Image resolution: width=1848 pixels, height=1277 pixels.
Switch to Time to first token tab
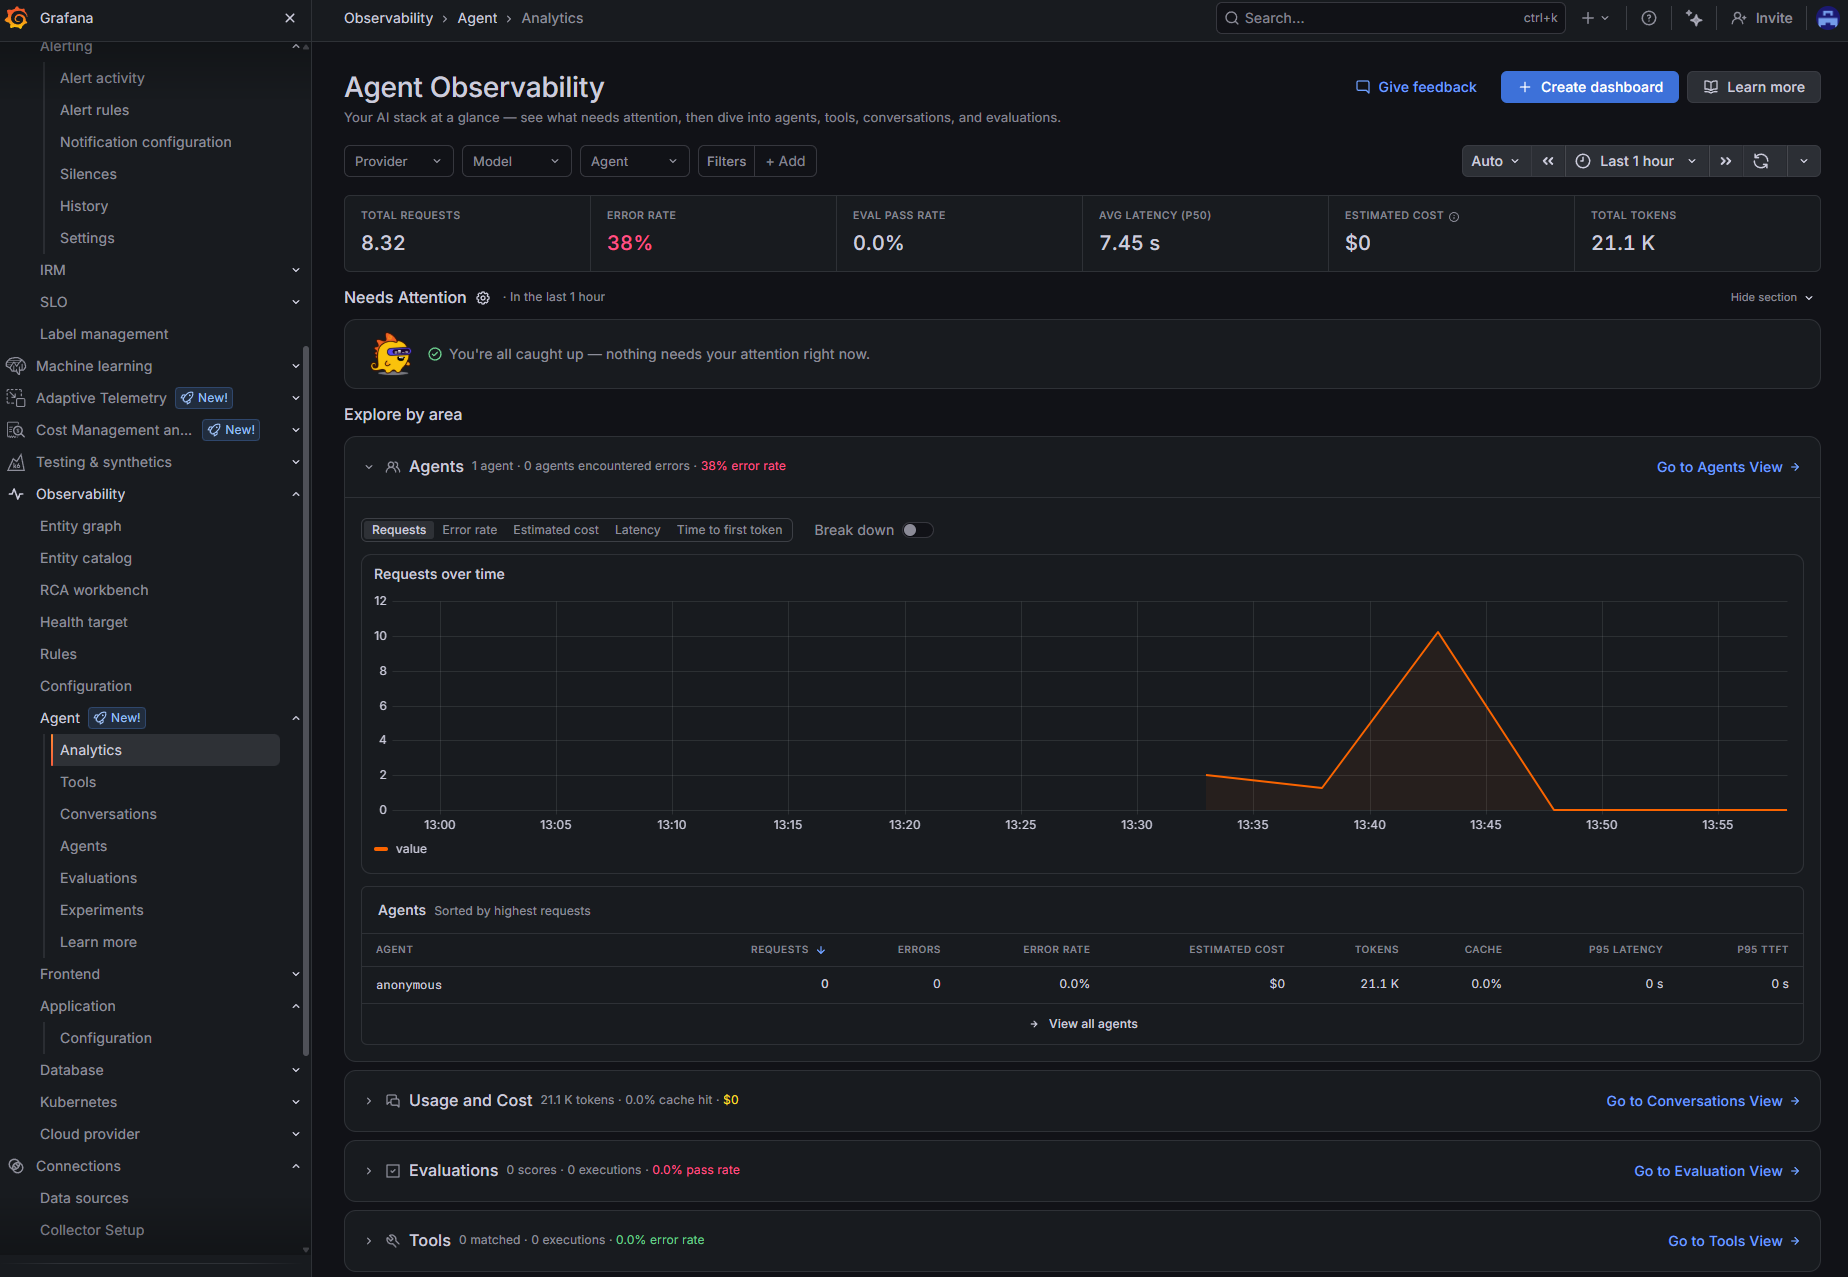[x=729, y=530]
